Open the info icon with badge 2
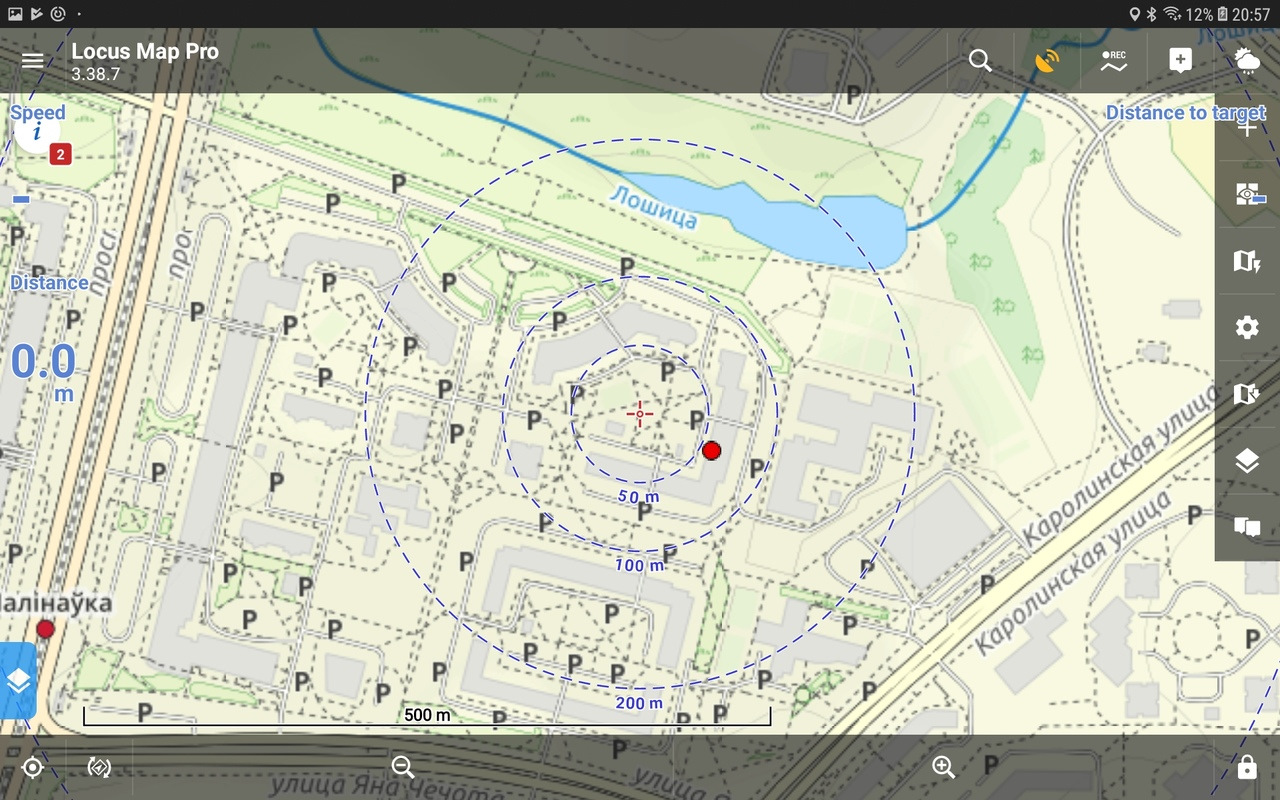This screenshot has height=800, width=1280. [38, 132]
